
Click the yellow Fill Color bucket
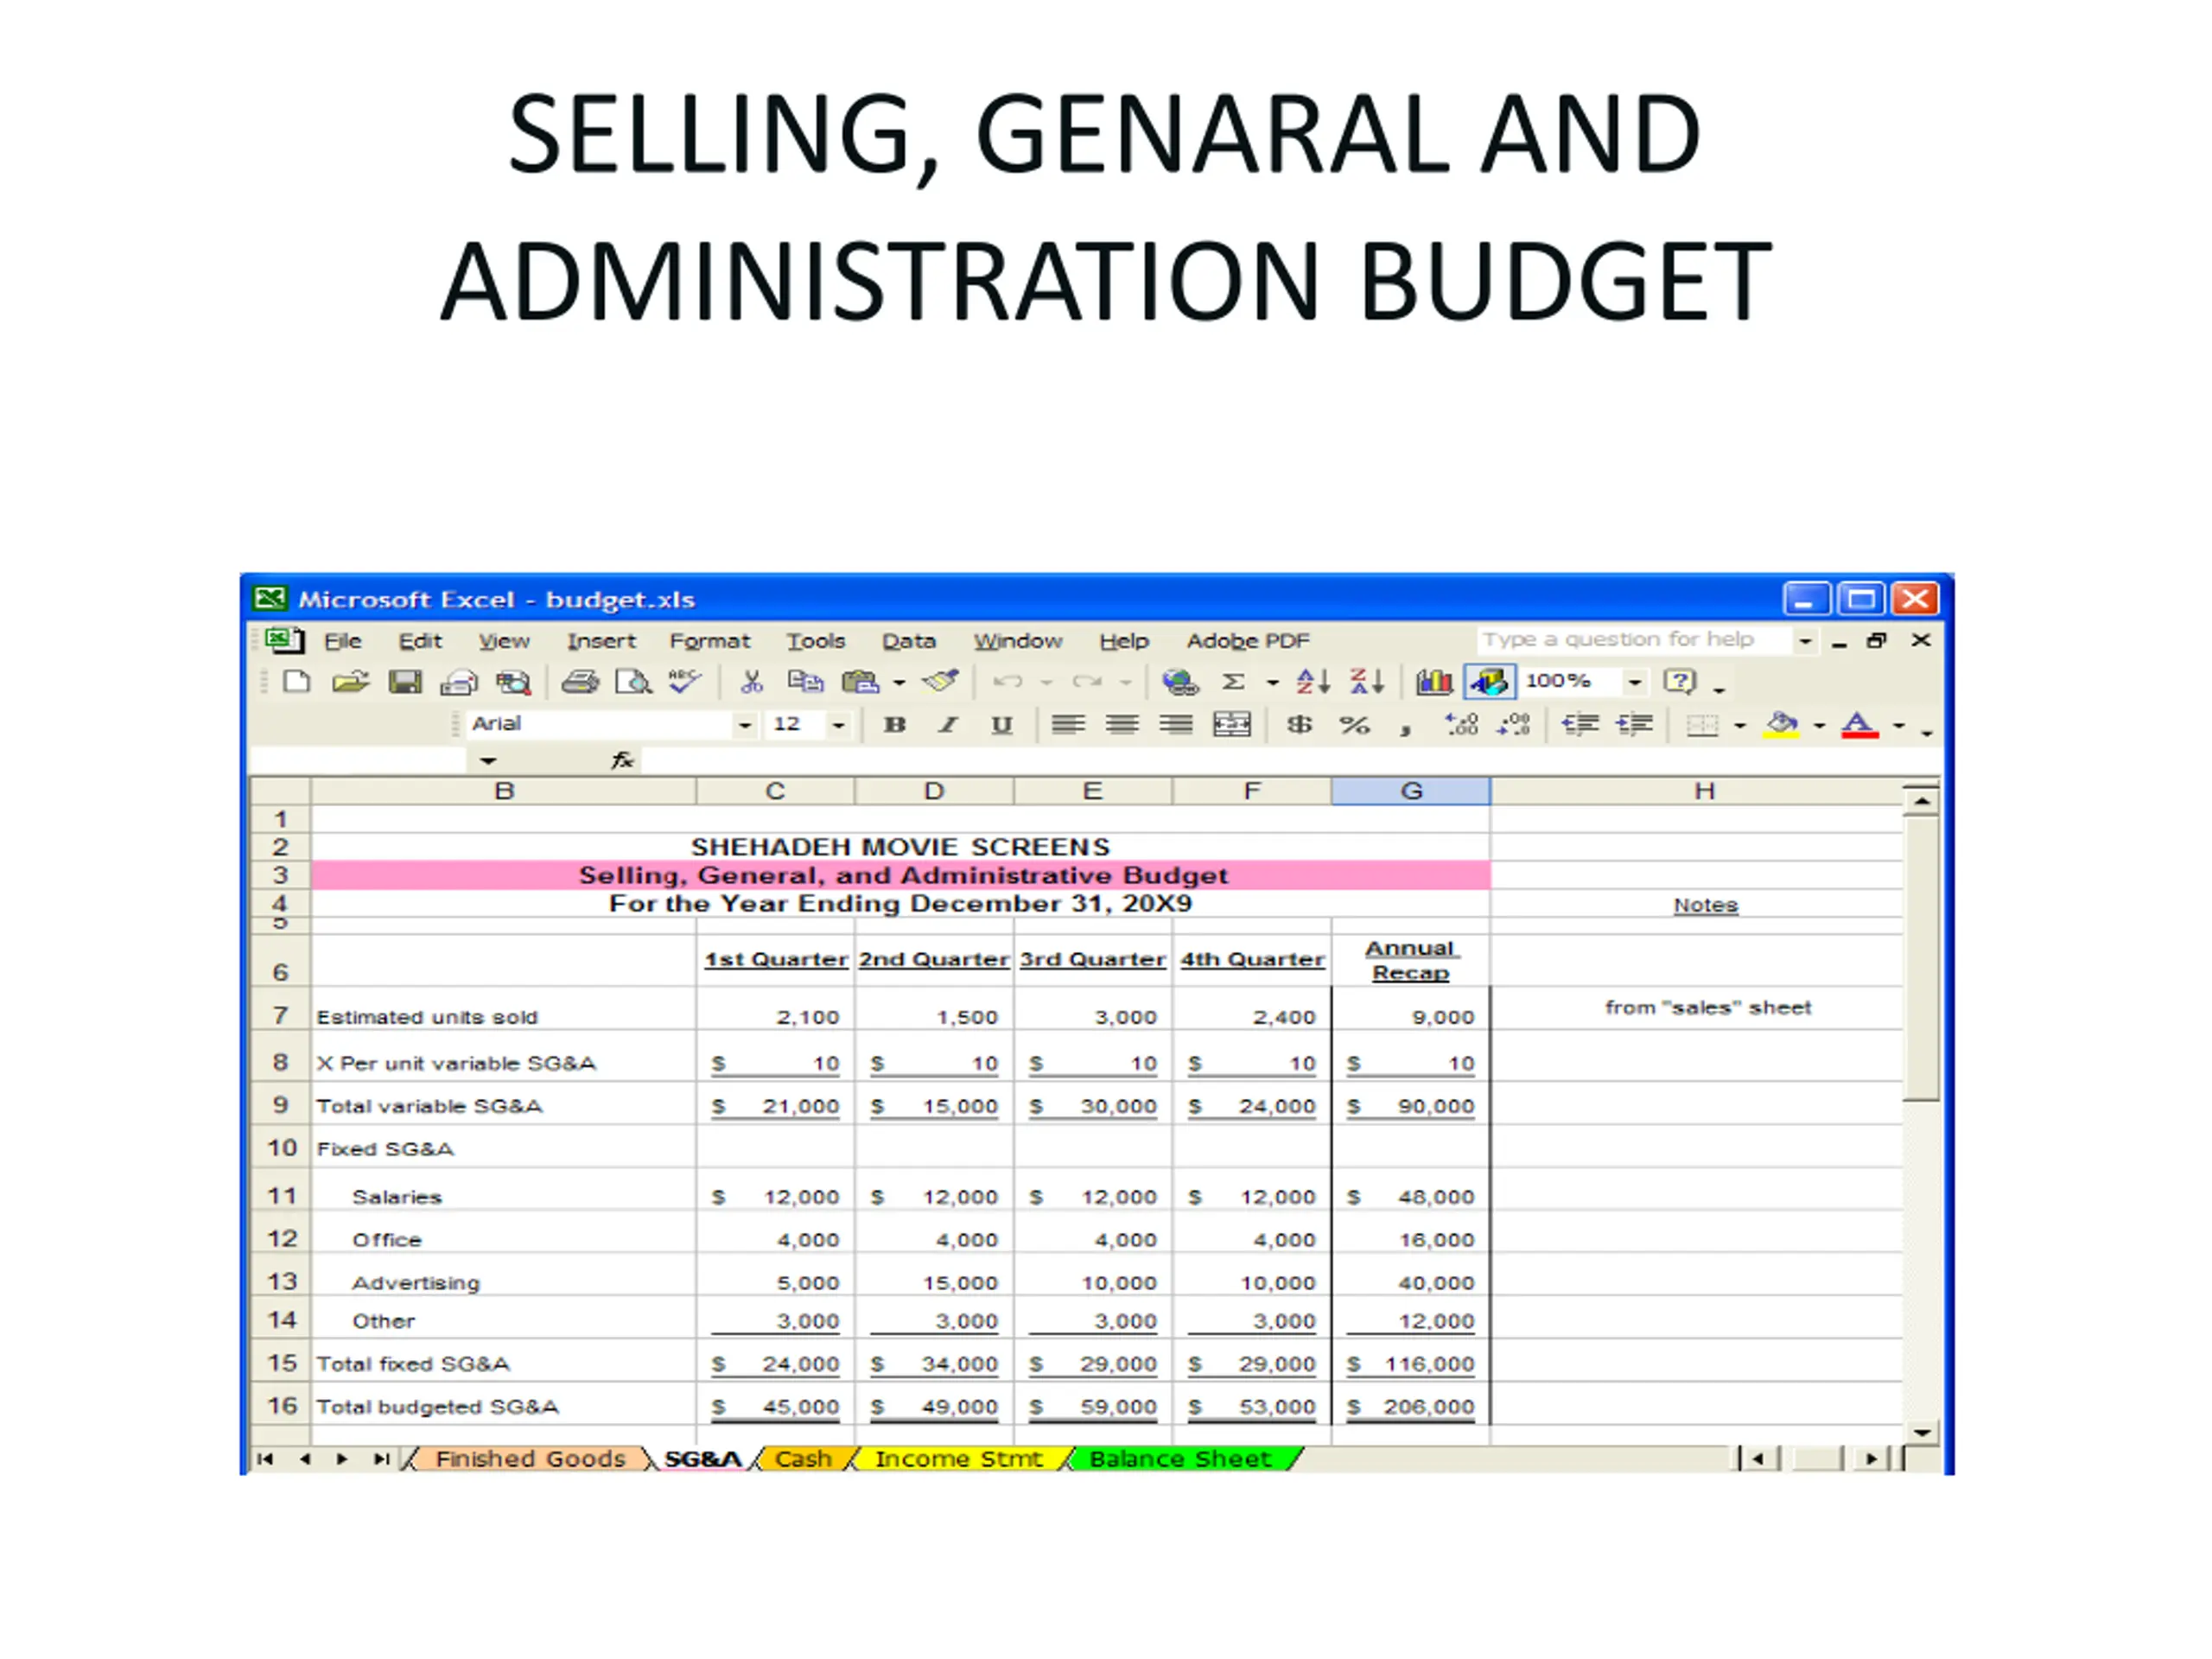(x=1781, y=725)
